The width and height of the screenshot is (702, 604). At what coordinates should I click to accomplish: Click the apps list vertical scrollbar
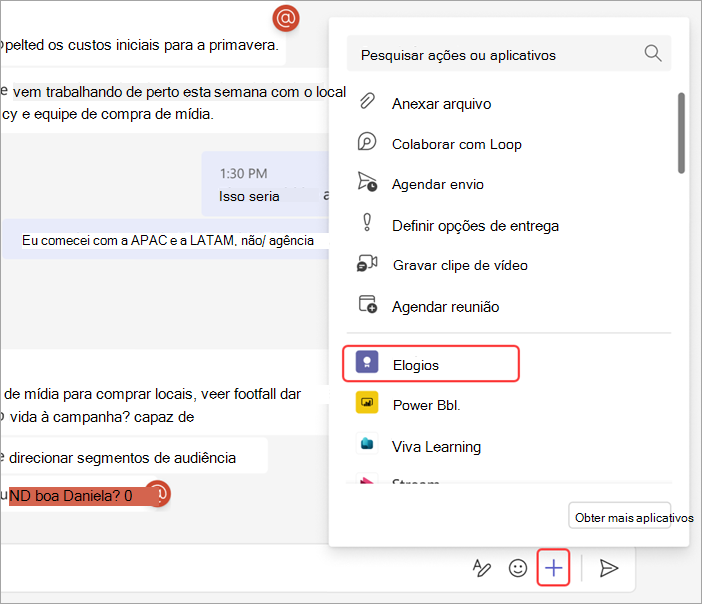coord(681,133)
